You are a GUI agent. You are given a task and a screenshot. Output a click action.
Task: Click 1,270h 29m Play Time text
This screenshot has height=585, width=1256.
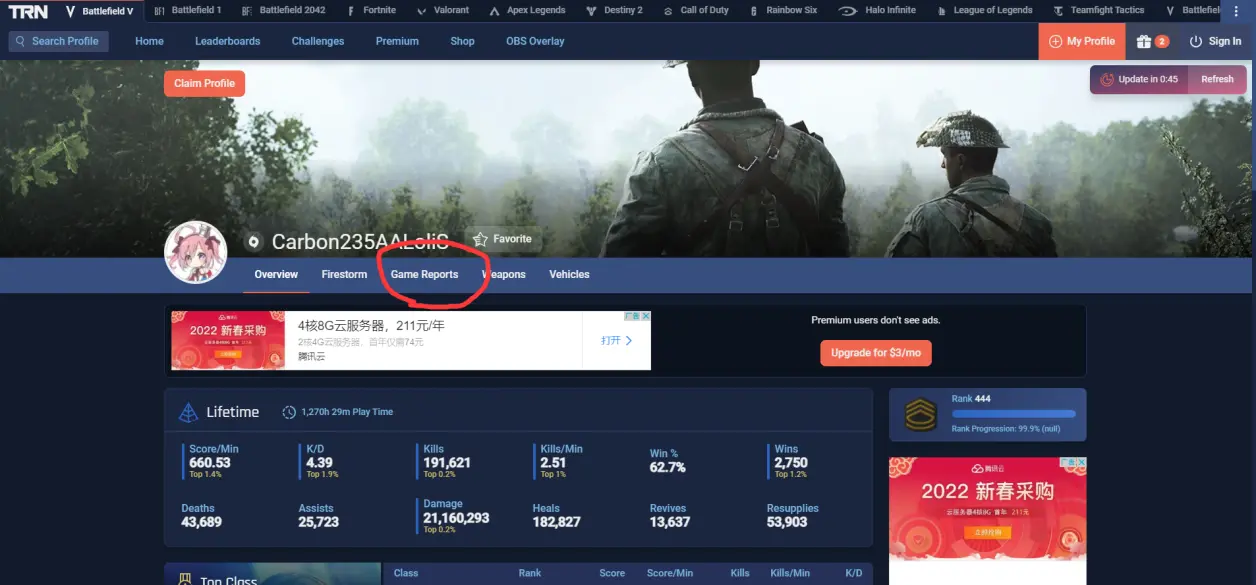[347, 412]
